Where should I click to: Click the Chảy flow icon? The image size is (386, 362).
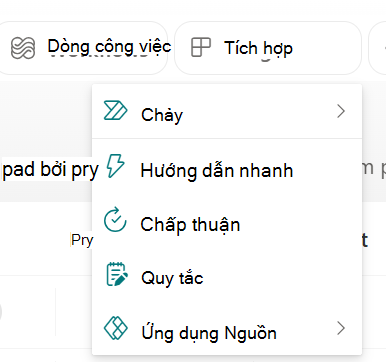[x=115, y=111]
